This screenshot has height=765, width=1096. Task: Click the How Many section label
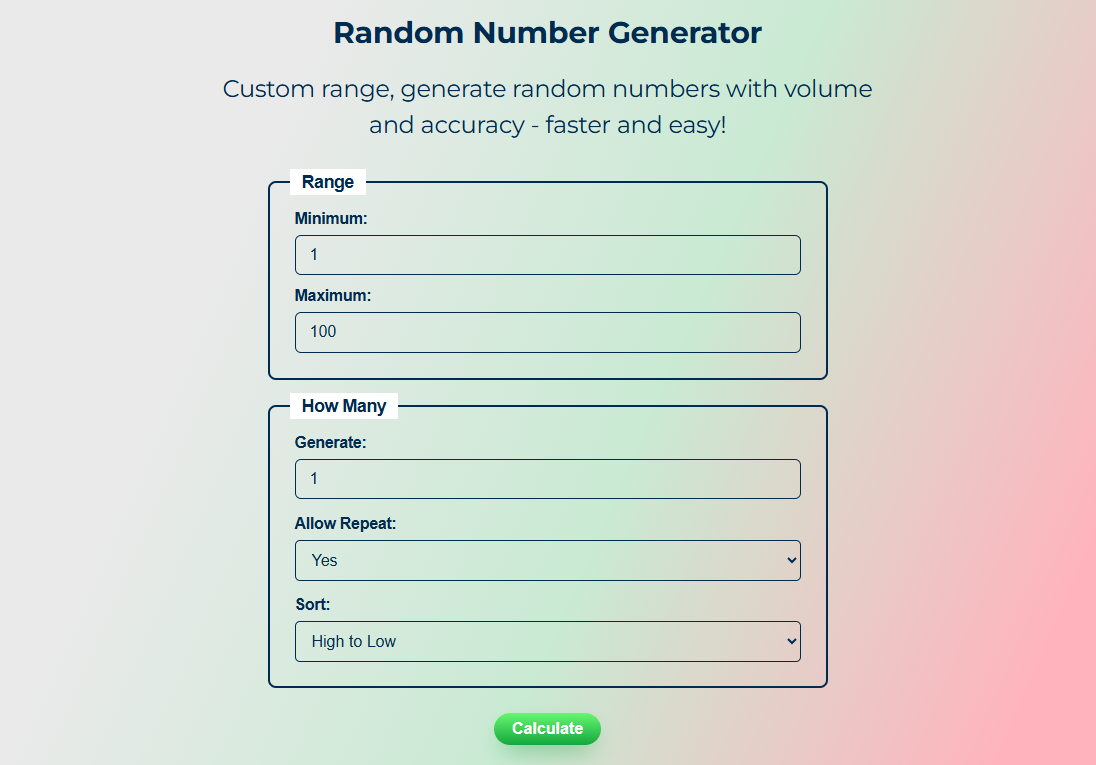click(344, 406)
